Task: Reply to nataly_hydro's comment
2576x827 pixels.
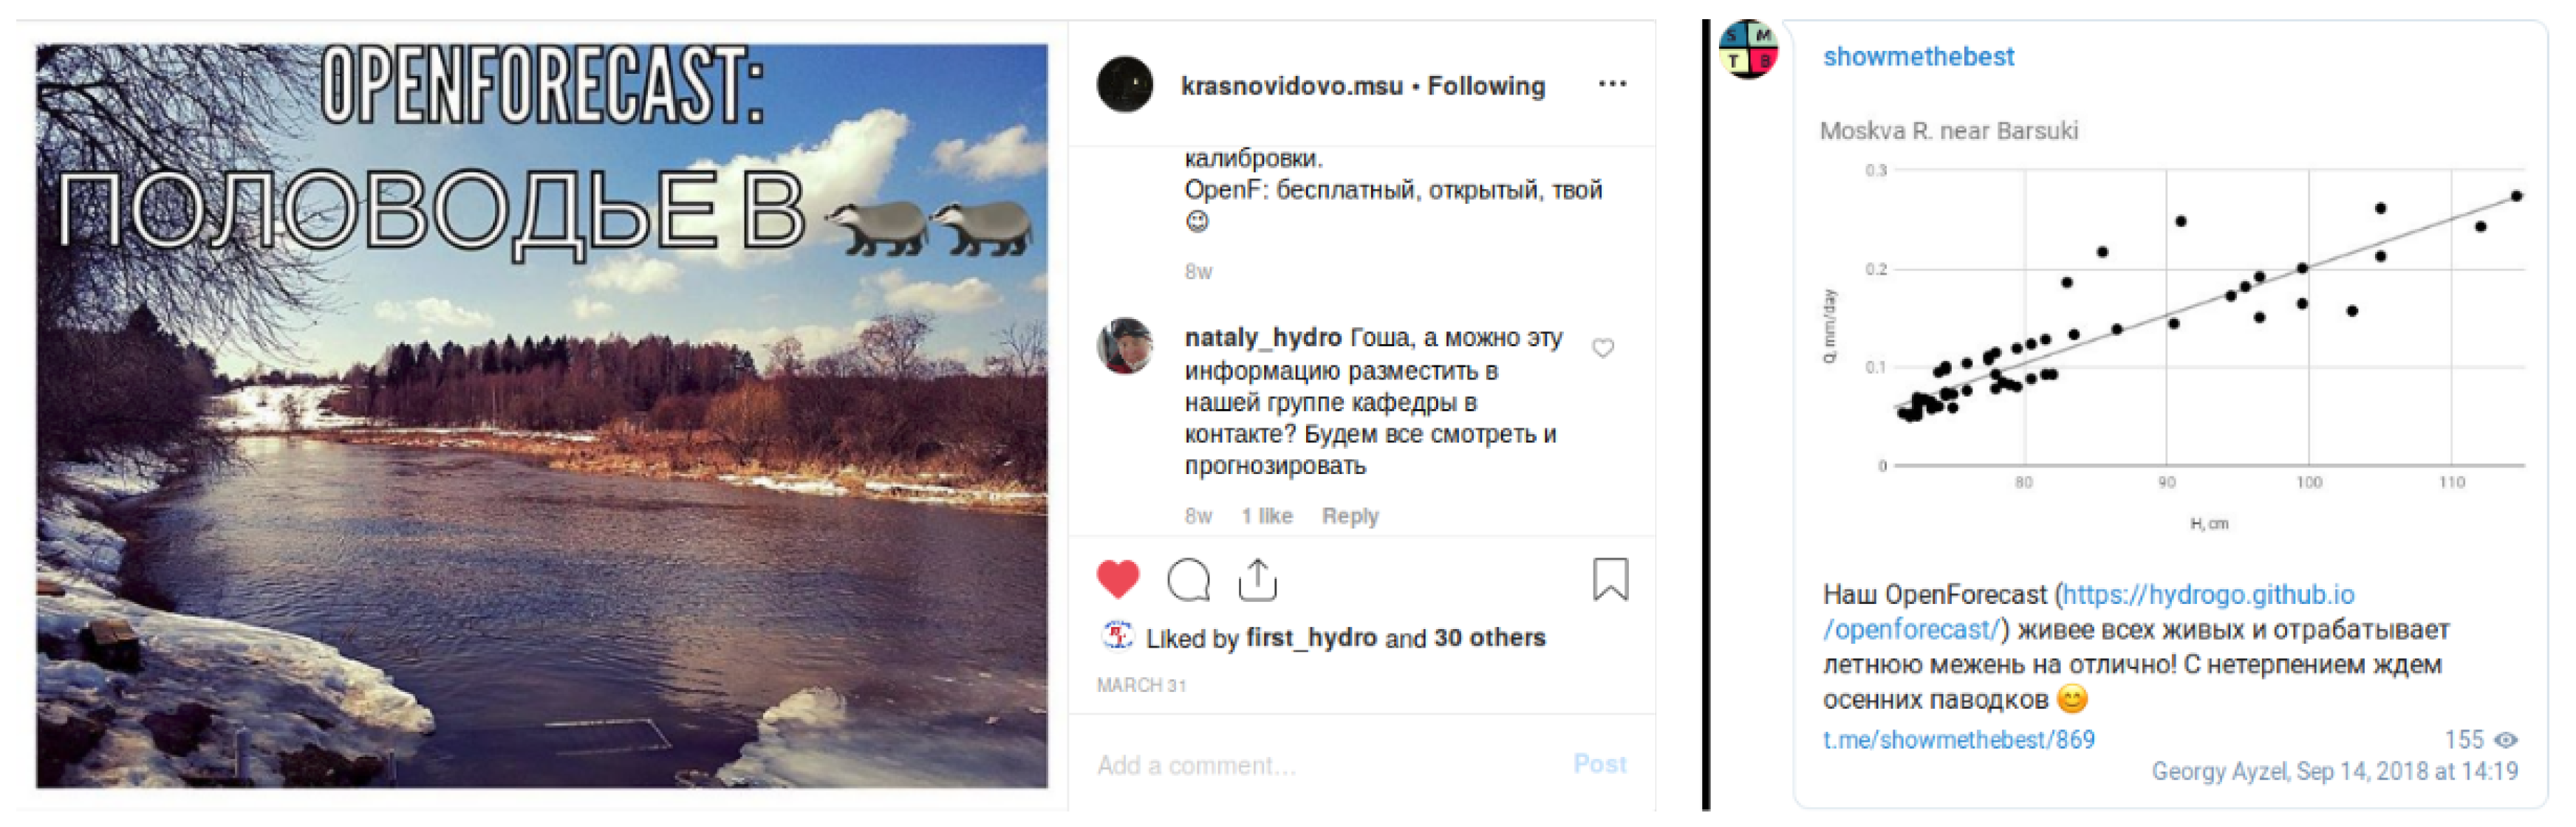Action: tap(1349, 516)
